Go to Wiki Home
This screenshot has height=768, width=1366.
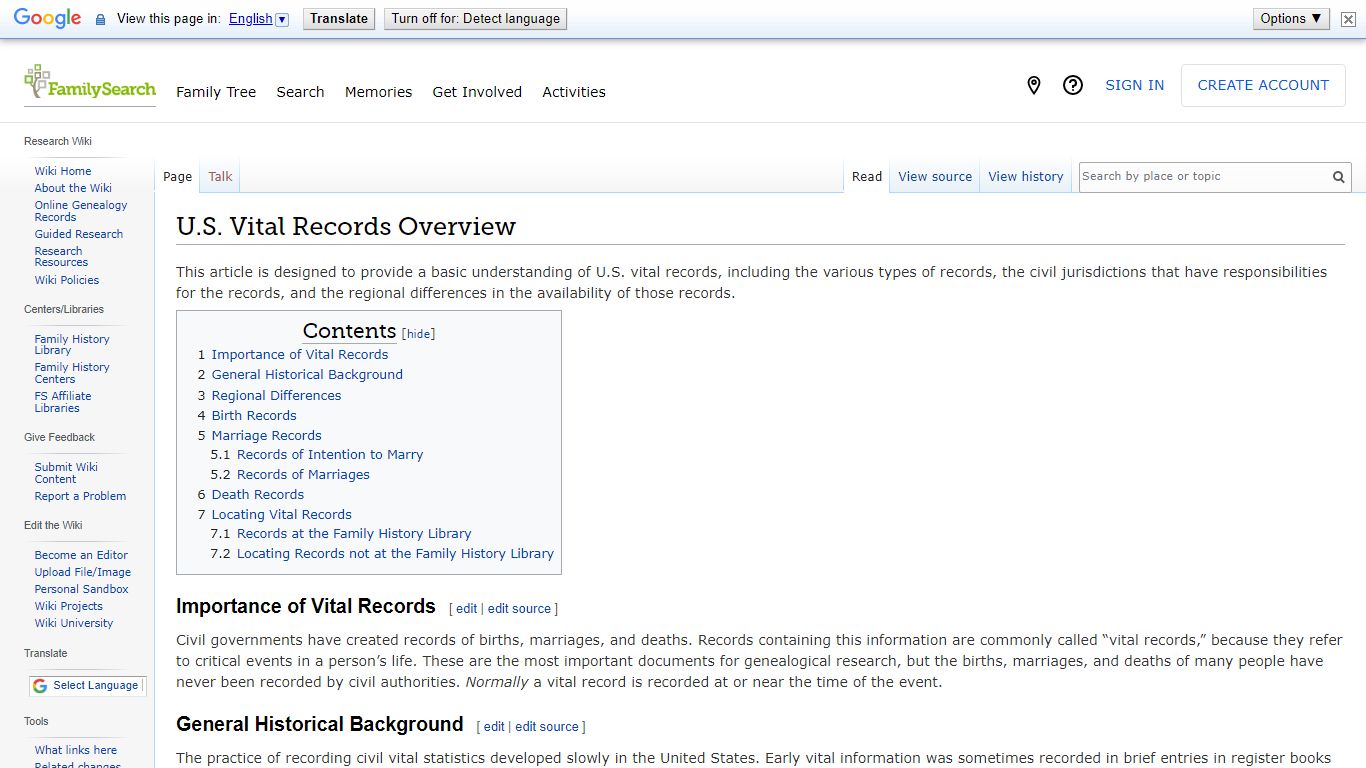click(63, 171)
